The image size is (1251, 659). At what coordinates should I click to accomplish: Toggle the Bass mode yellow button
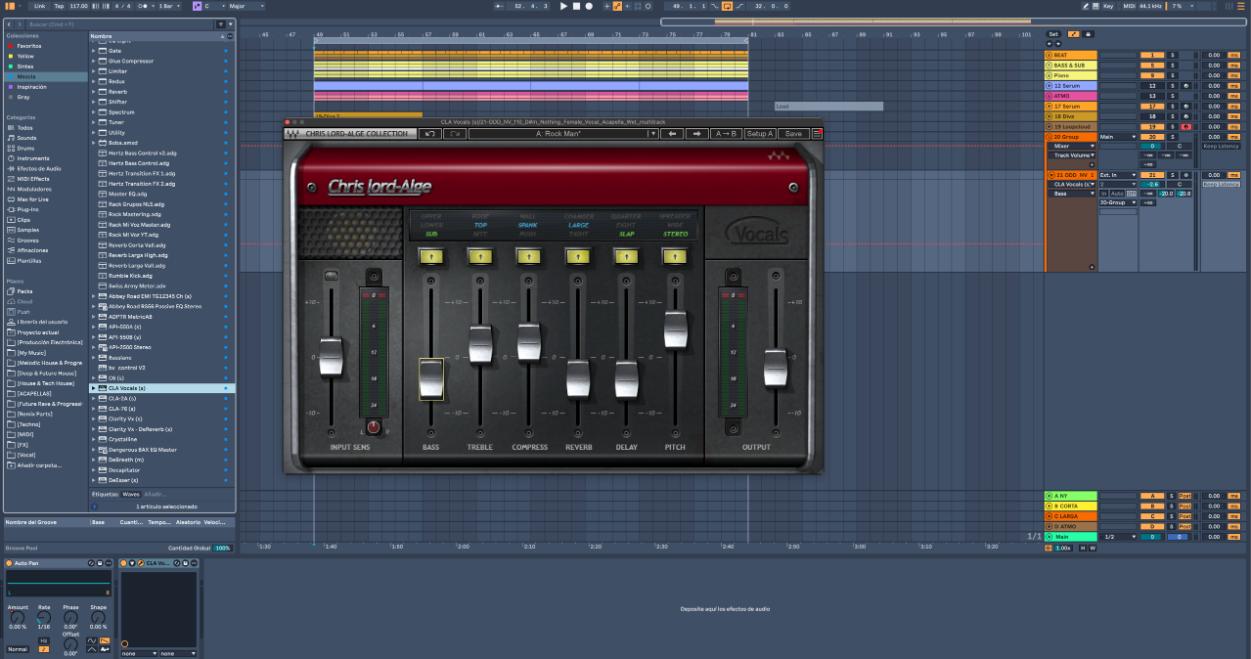(x=431, y=256)
